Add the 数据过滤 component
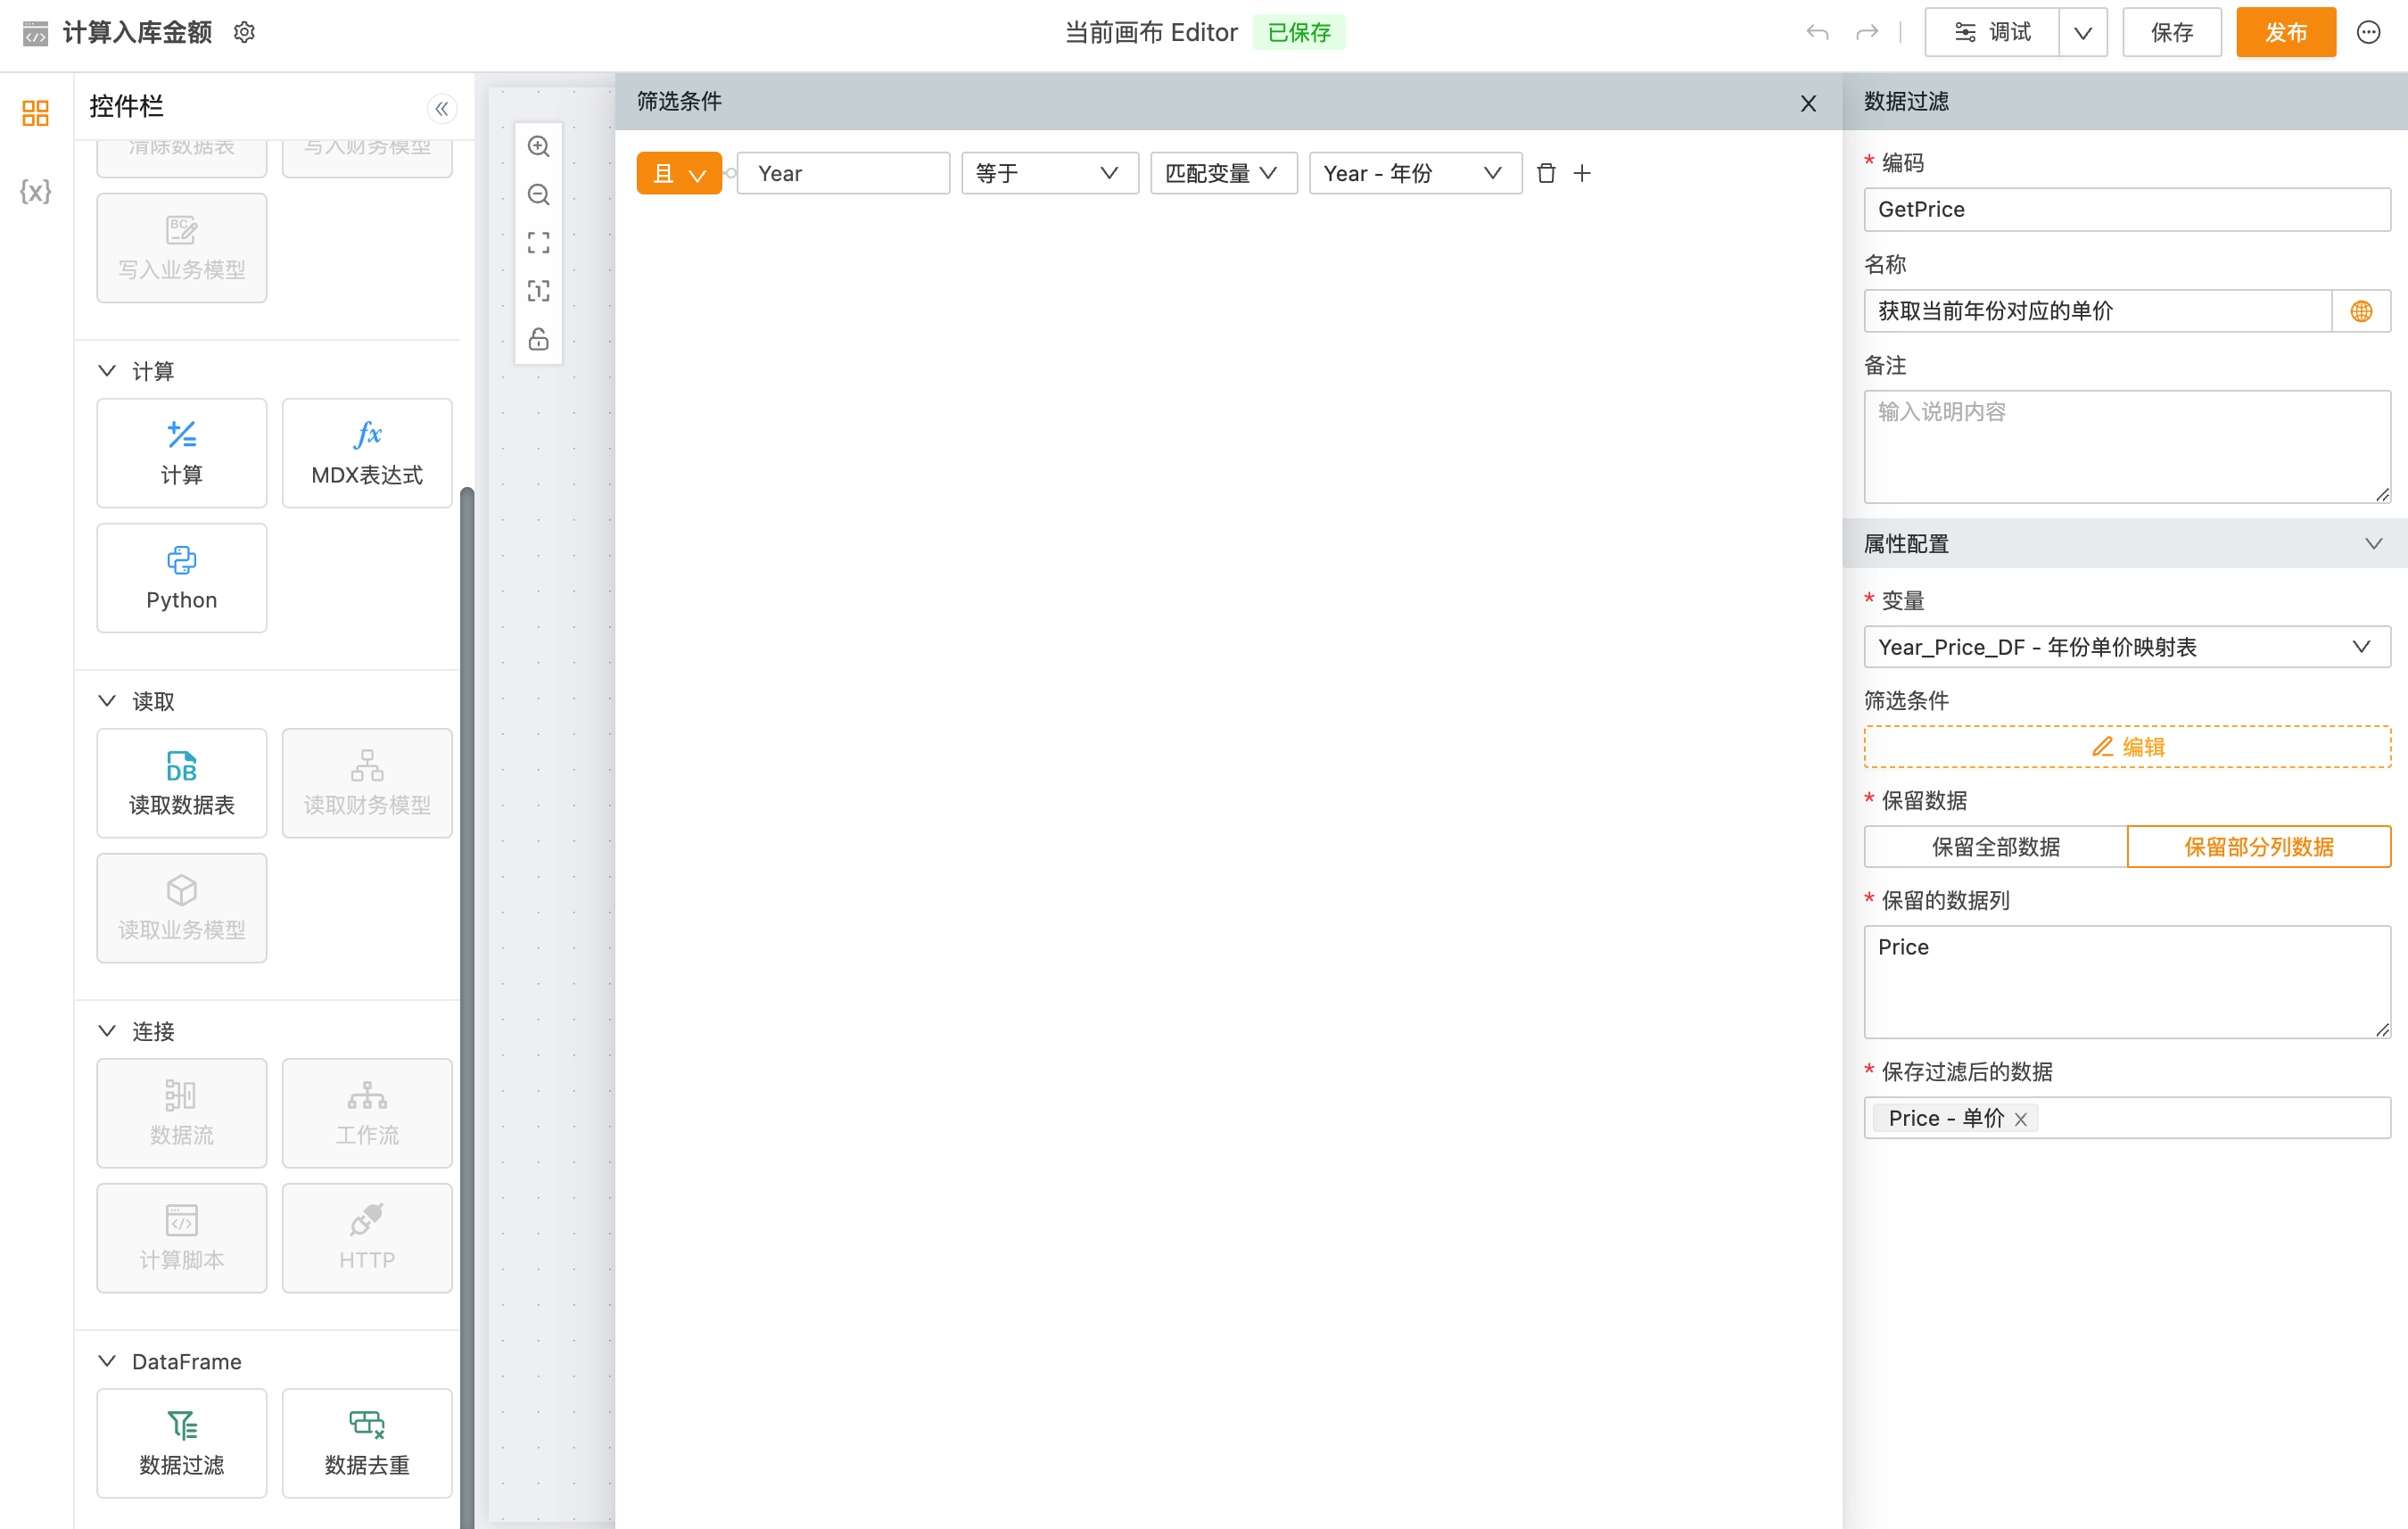 coord(181,1443)
